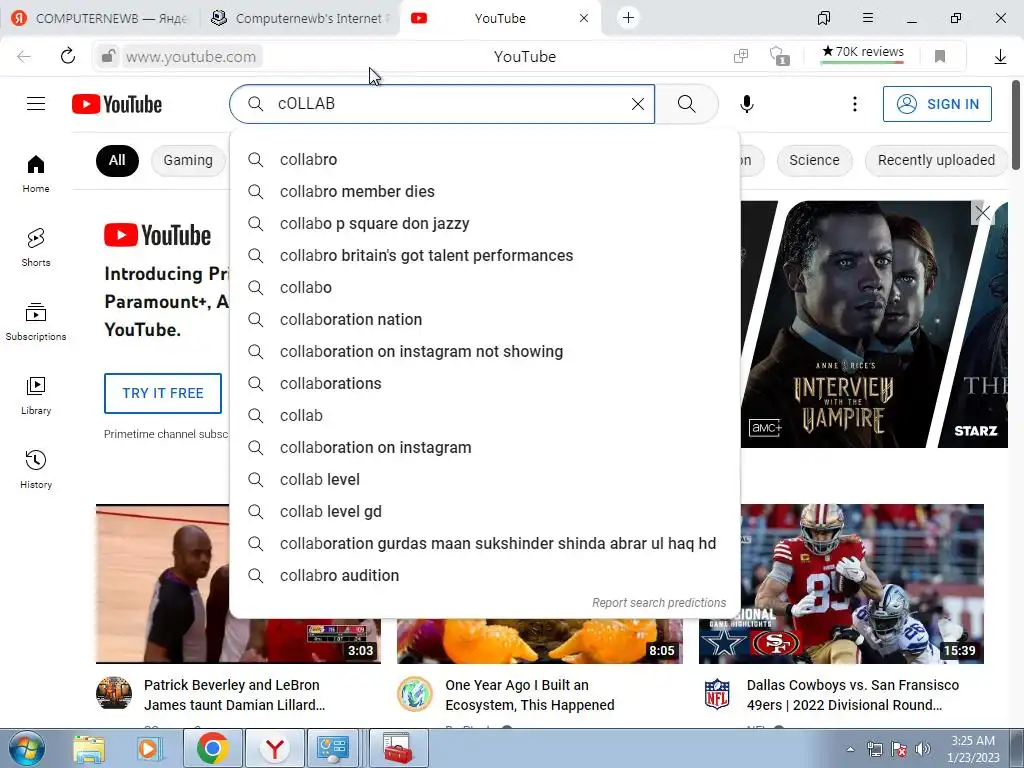
Task: Choose suggestion 'collabro member dies'
Action: pyautogui.click(x=485, y=191)
